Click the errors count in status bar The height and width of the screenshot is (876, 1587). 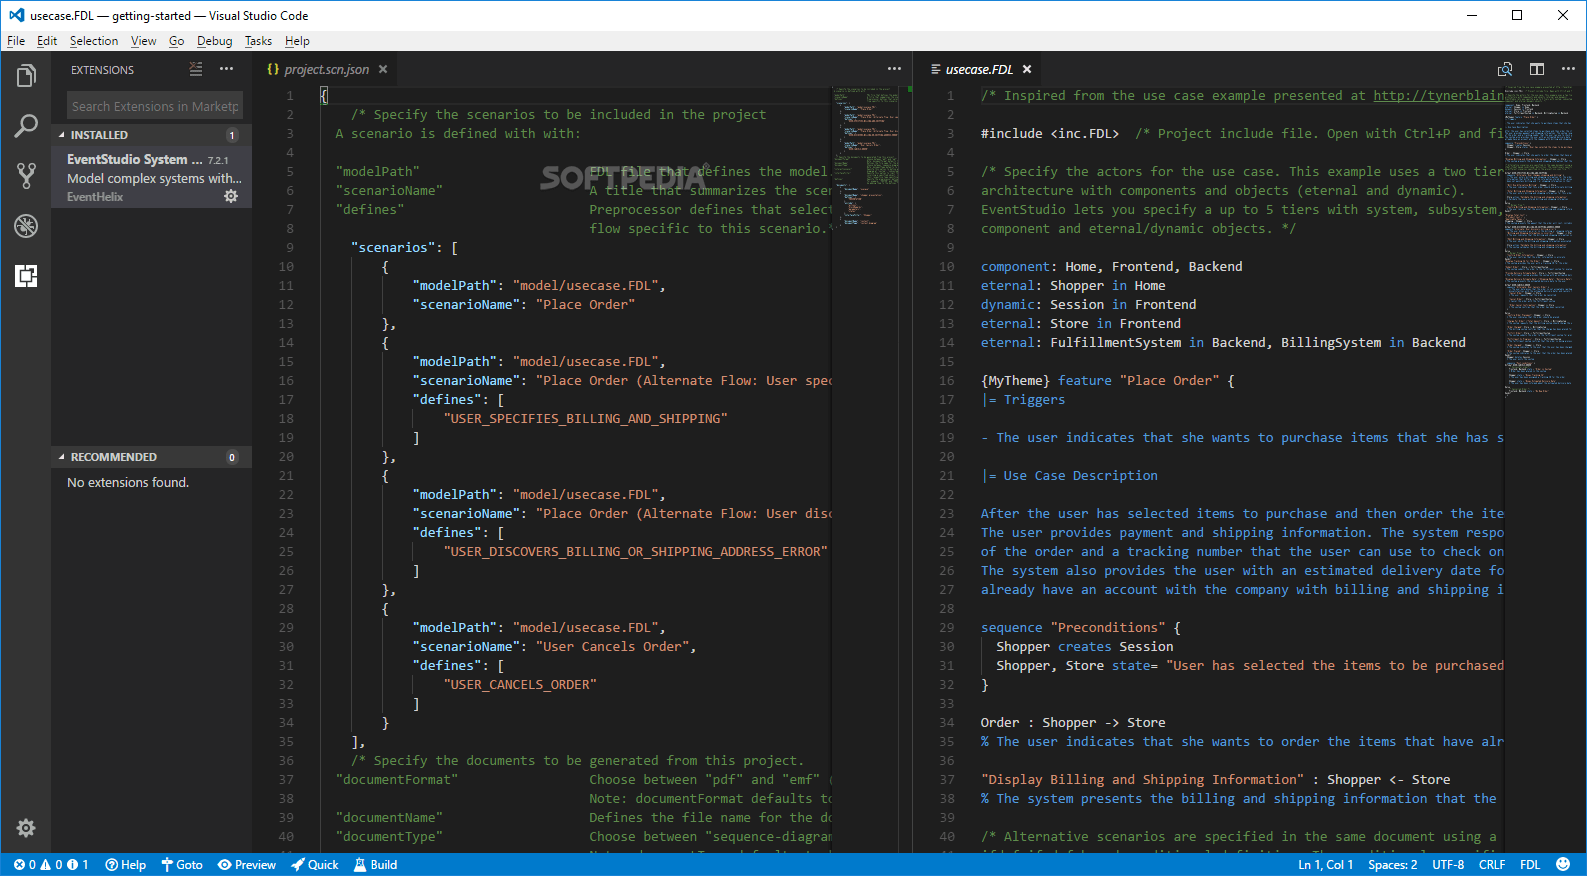(x=25, y=865)
